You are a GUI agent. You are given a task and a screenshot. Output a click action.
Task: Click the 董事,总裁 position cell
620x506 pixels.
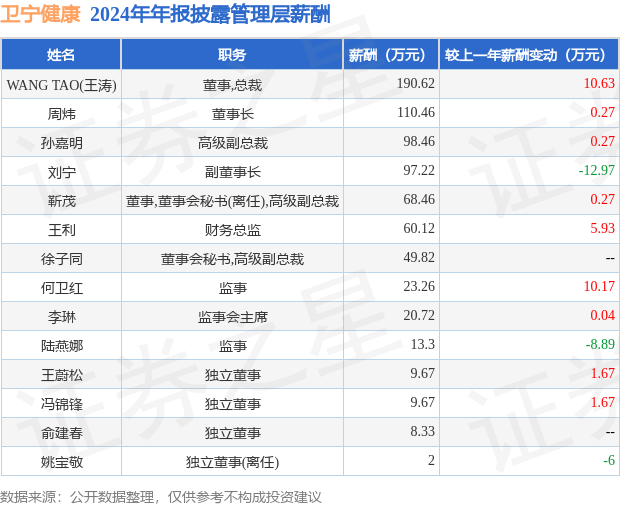[232, 85]
